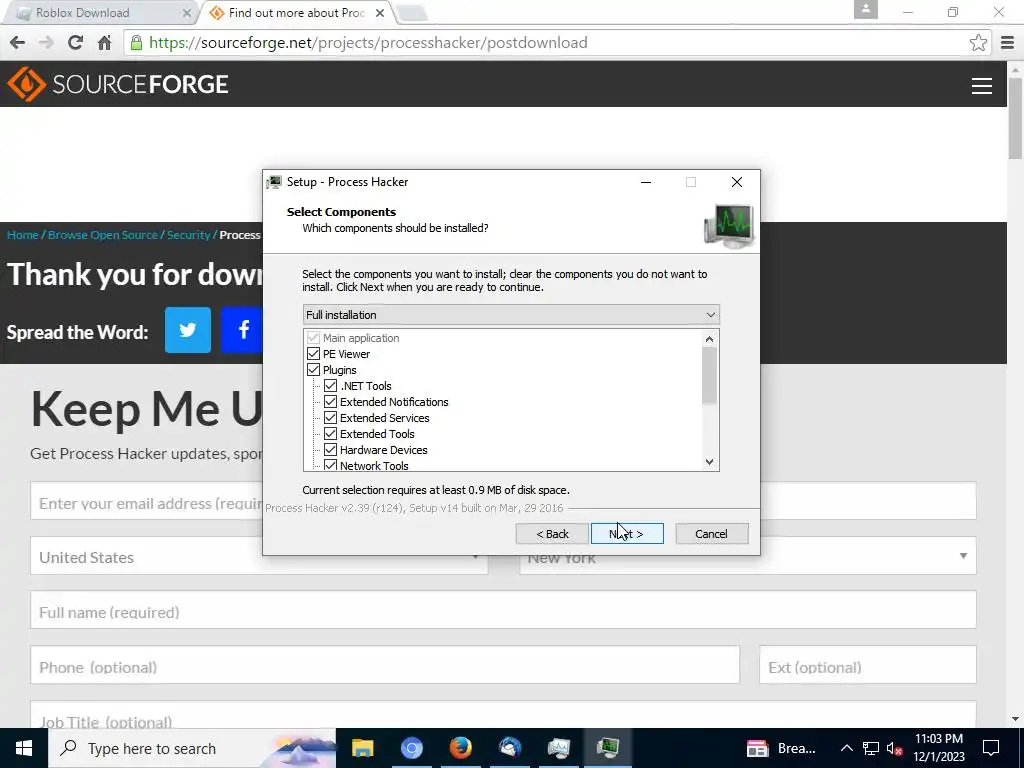
Task: Go Back in the Setup wizard
Action: pyautogui.click(x=552, y=534)
